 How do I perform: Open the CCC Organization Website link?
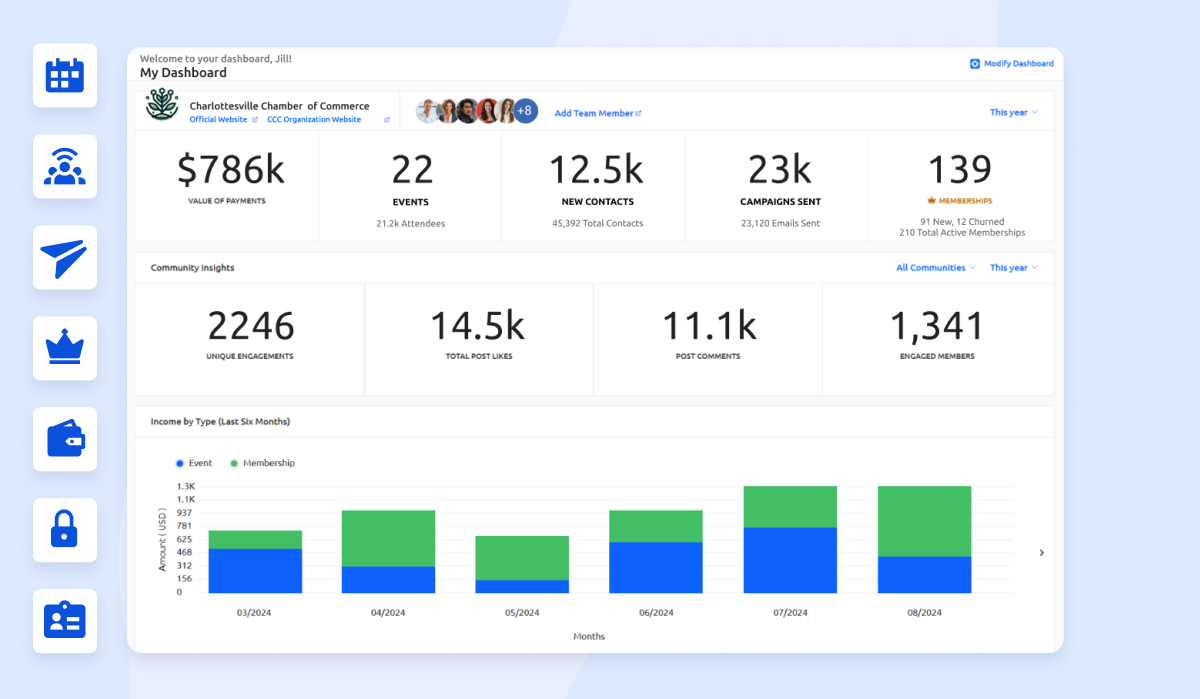tap(314, 120)
